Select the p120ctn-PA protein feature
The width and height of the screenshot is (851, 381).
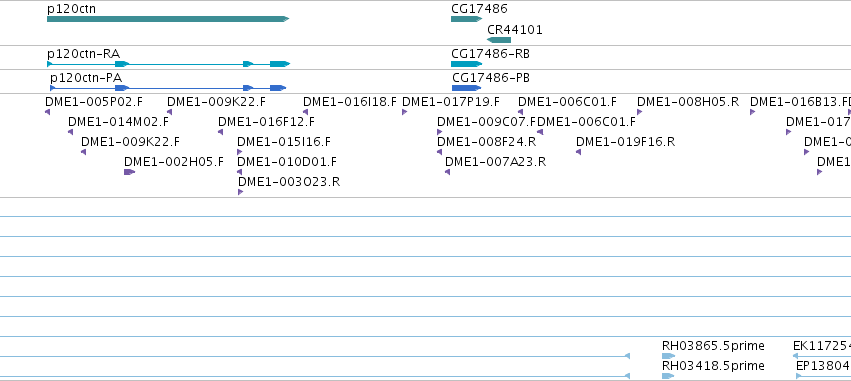[168, 88]
